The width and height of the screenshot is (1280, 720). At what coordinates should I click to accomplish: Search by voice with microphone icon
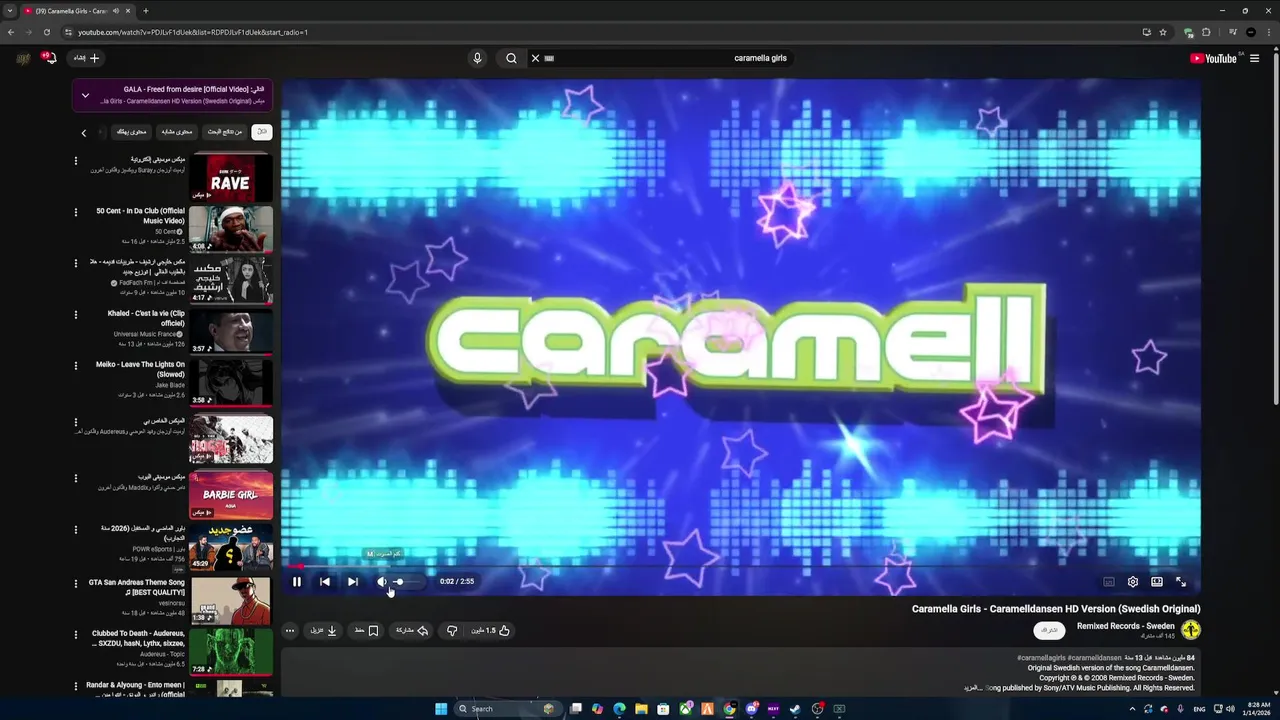(x=477, y=58)
